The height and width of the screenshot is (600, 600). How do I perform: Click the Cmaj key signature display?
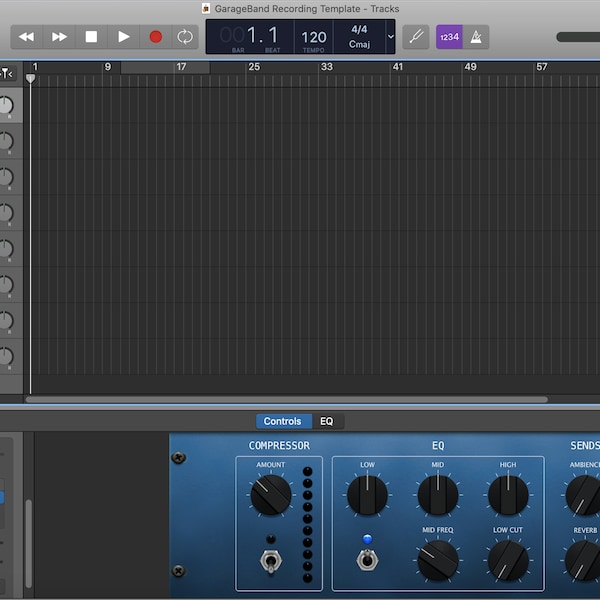(359, 44)
